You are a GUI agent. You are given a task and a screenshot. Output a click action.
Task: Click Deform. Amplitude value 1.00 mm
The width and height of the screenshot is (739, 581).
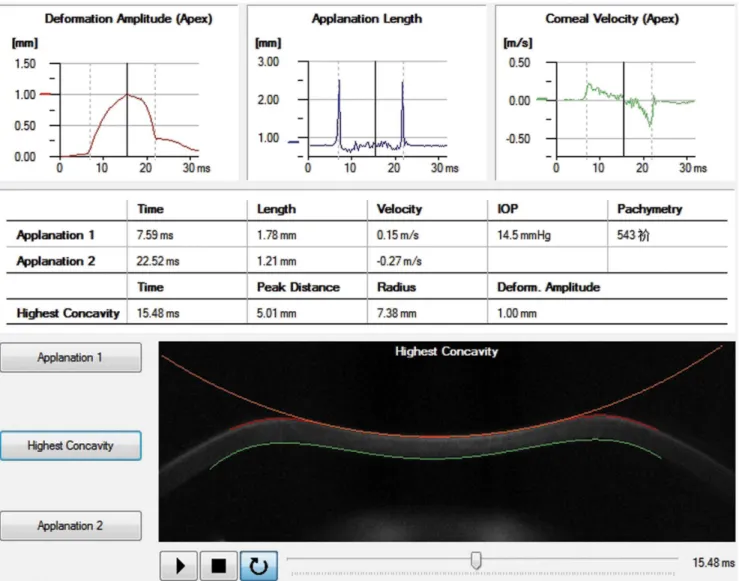(x=517, y=313)
